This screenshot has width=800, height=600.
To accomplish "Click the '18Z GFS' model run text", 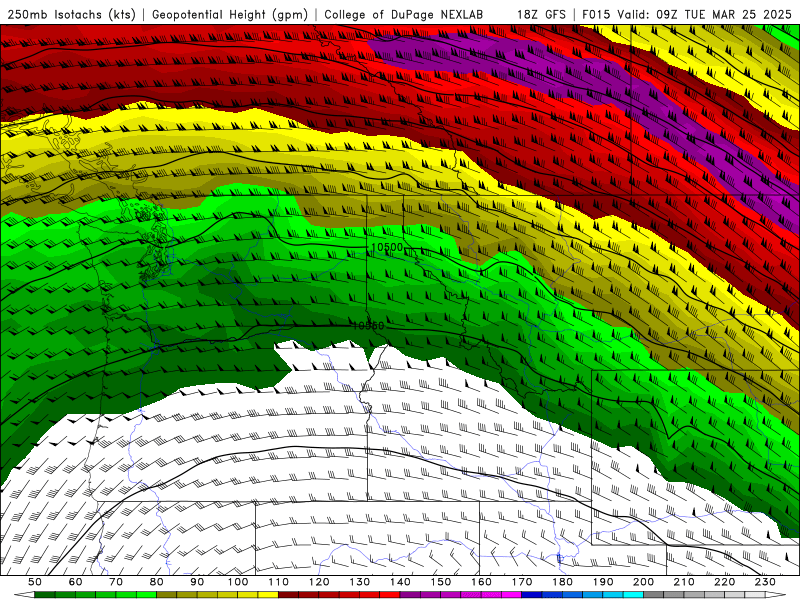I will 541,14.
